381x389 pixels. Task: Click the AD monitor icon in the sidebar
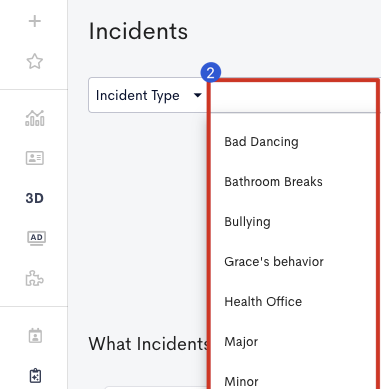click(36, 238)
